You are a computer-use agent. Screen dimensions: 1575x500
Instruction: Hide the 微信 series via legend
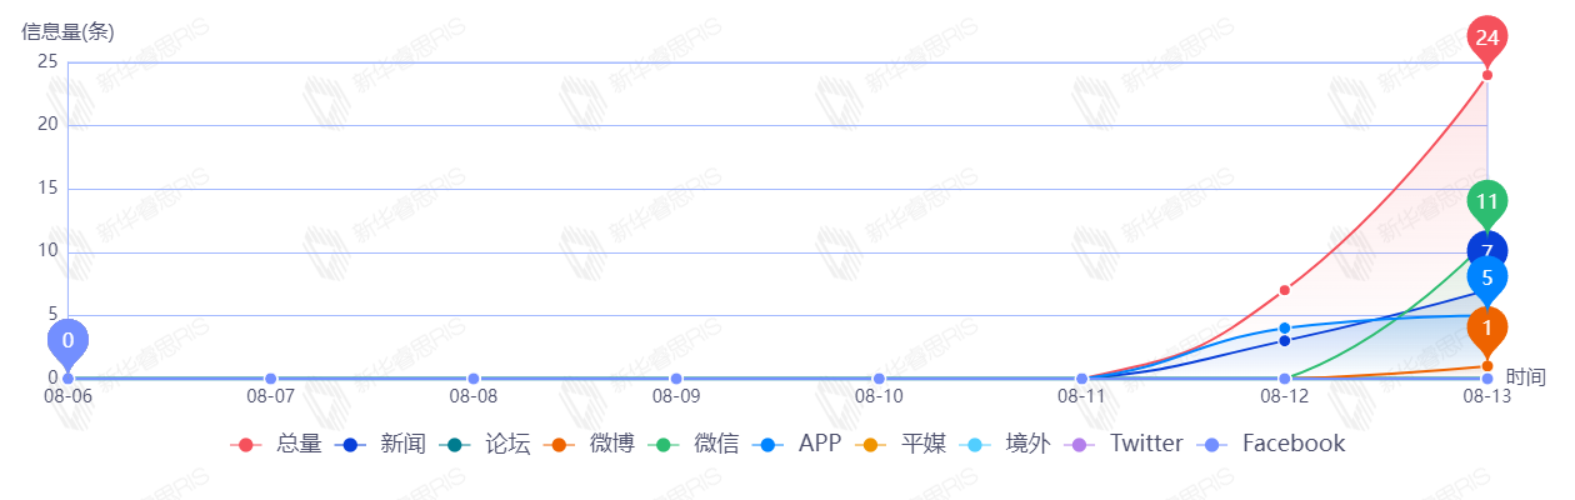tap(695, 444)
